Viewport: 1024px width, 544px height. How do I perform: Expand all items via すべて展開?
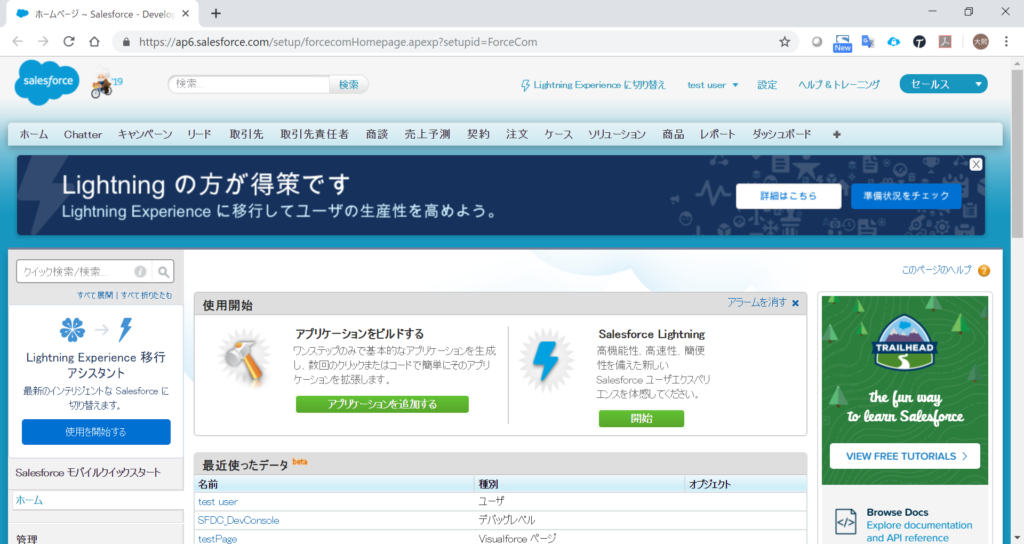tap(95, 295)
